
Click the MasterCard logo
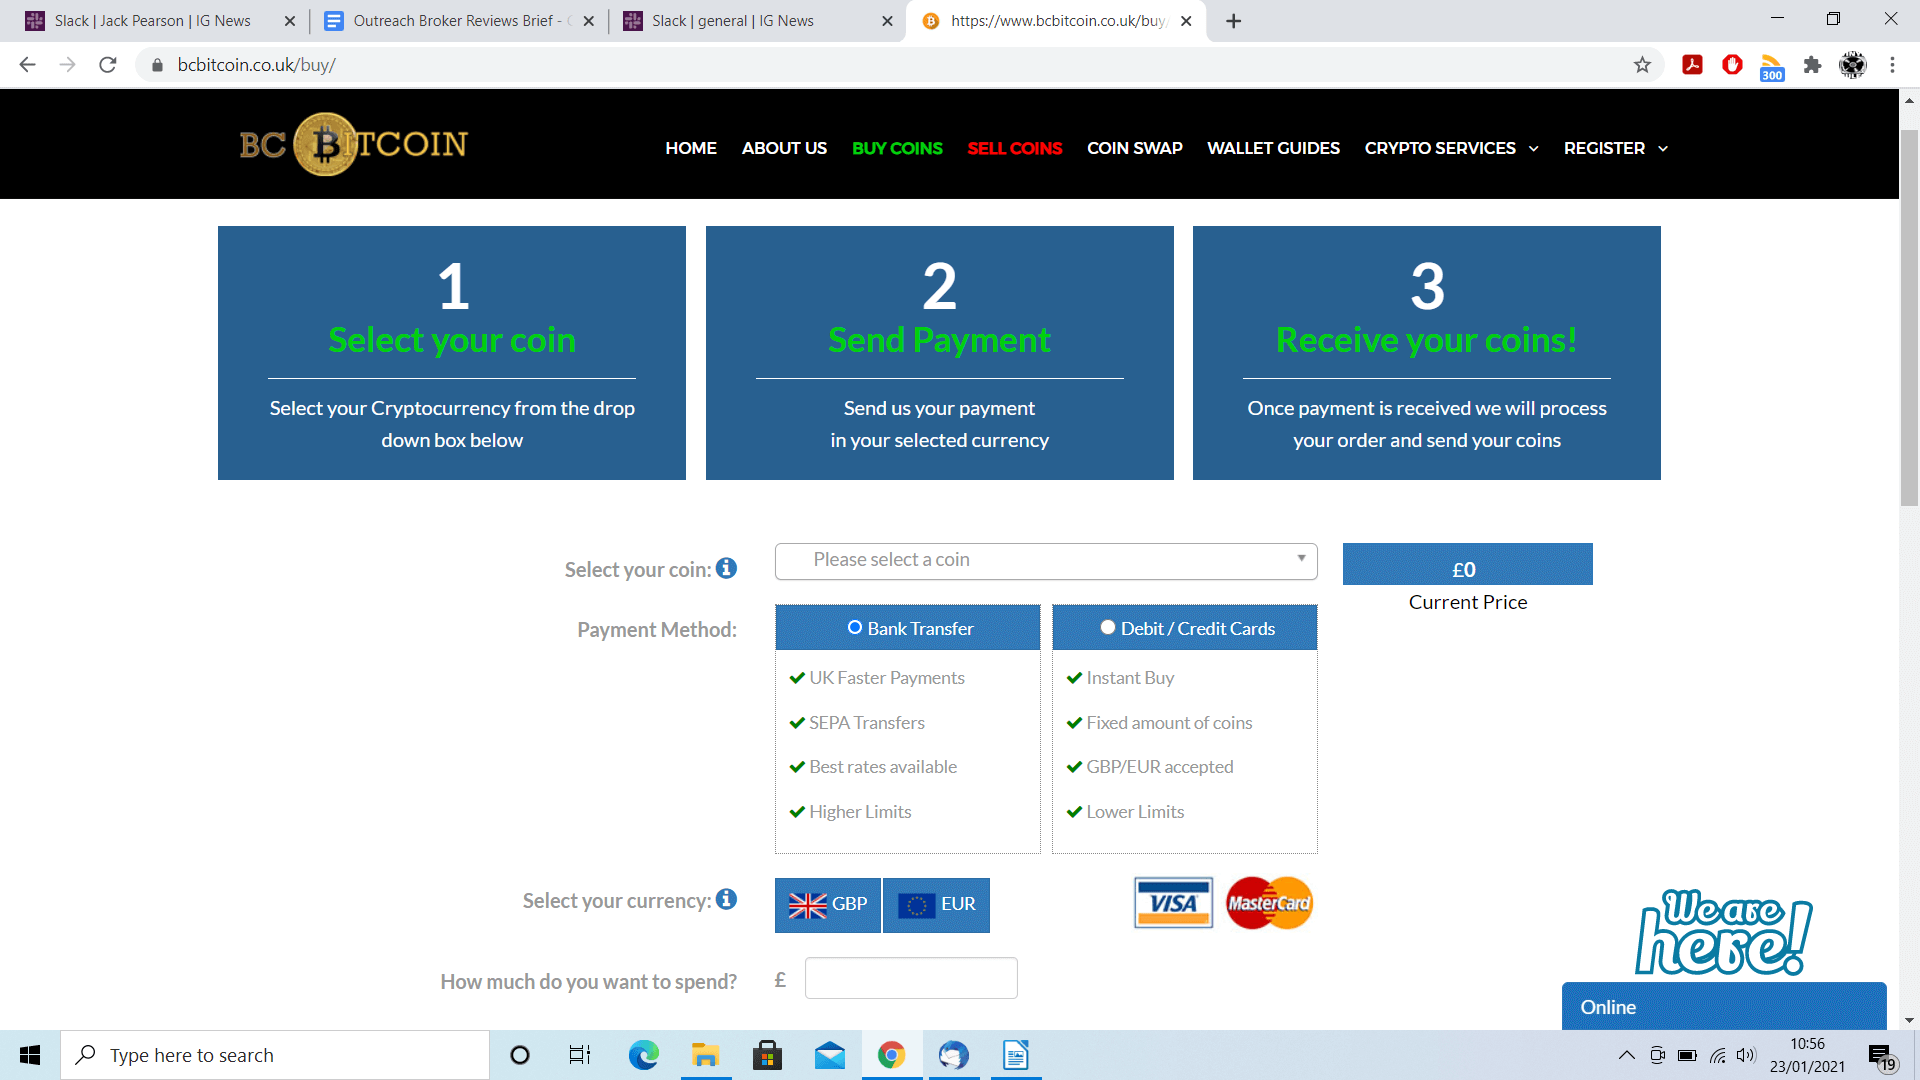(x=1269, y=903)
